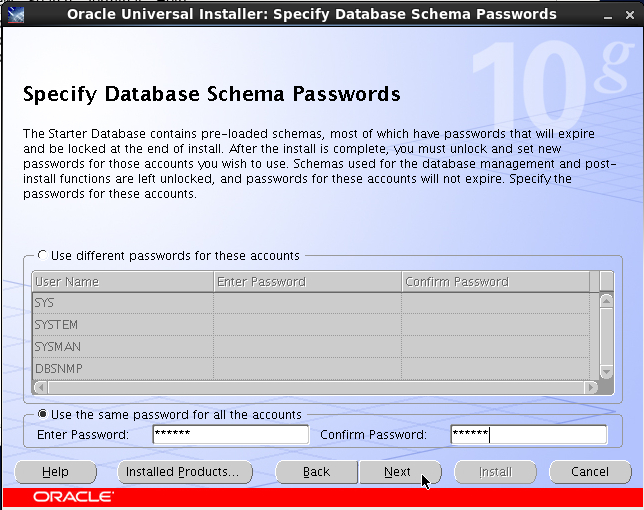Click horizontal scroll left arrow
This screenshot has height=510, width=644.
point(41,387)
